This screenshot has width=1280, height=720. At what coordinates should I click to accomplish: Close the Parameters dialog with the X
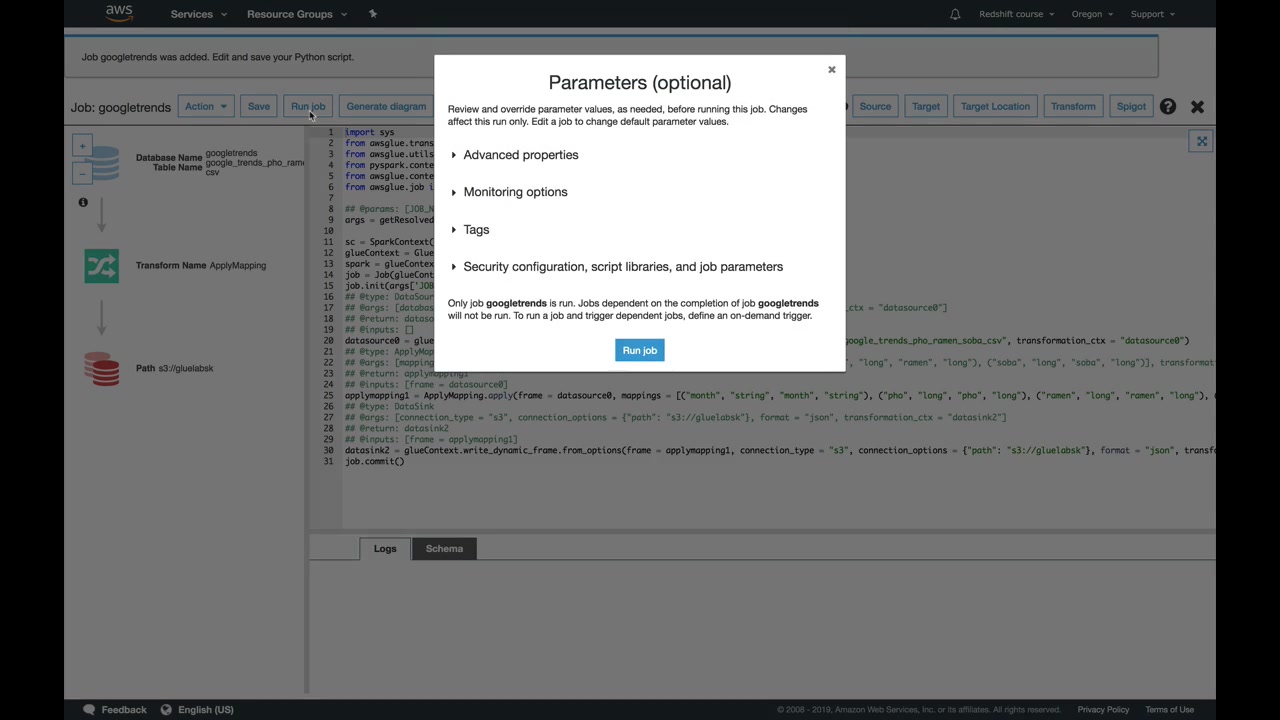tap(831, 70)
